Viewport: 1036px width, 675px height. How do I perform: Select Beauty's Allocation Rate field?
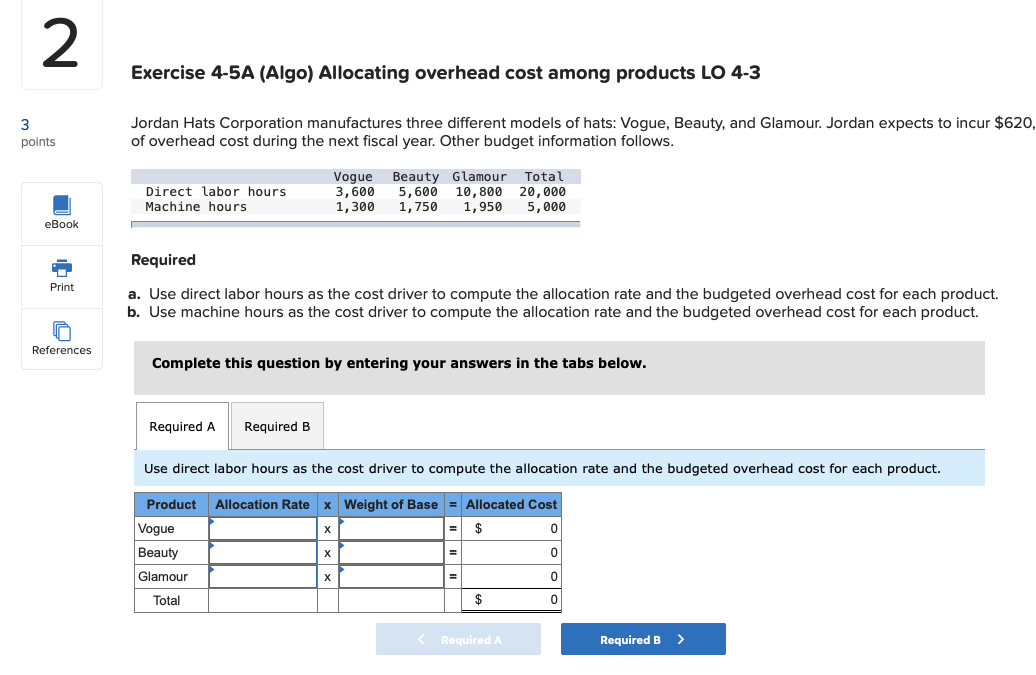[x=261, y=552]
